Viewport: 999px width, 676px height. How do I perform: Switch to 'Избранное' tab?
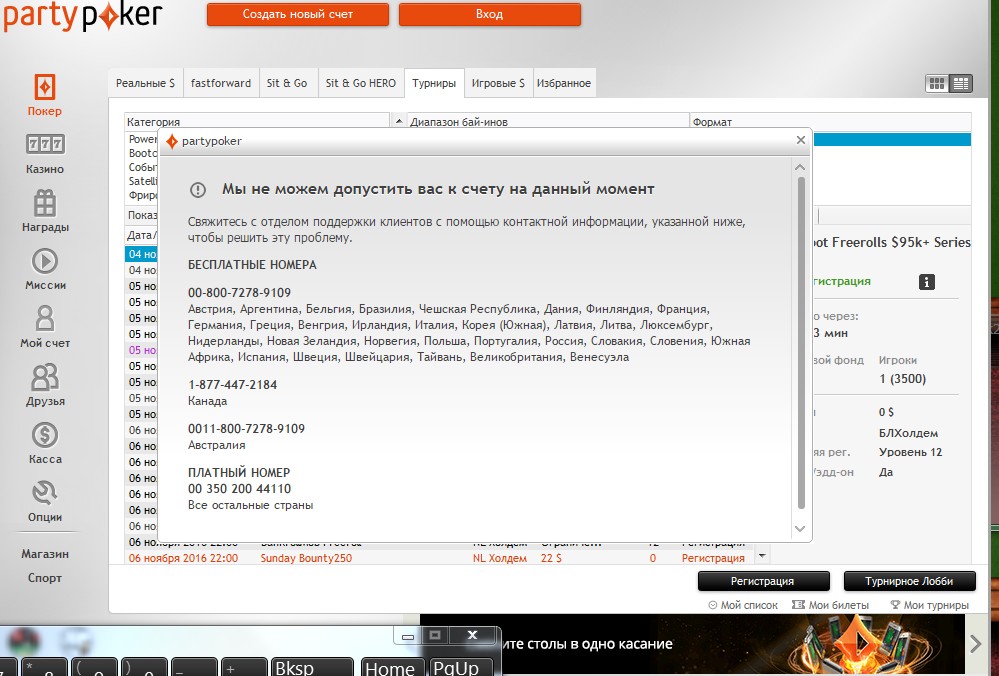coord(564,83)
